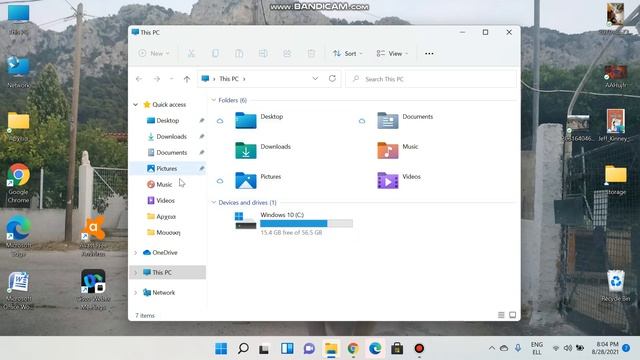This screenshot has width=640, height=360.
Task: Open the See more ellipsis menu
Action: coord(429,53)
